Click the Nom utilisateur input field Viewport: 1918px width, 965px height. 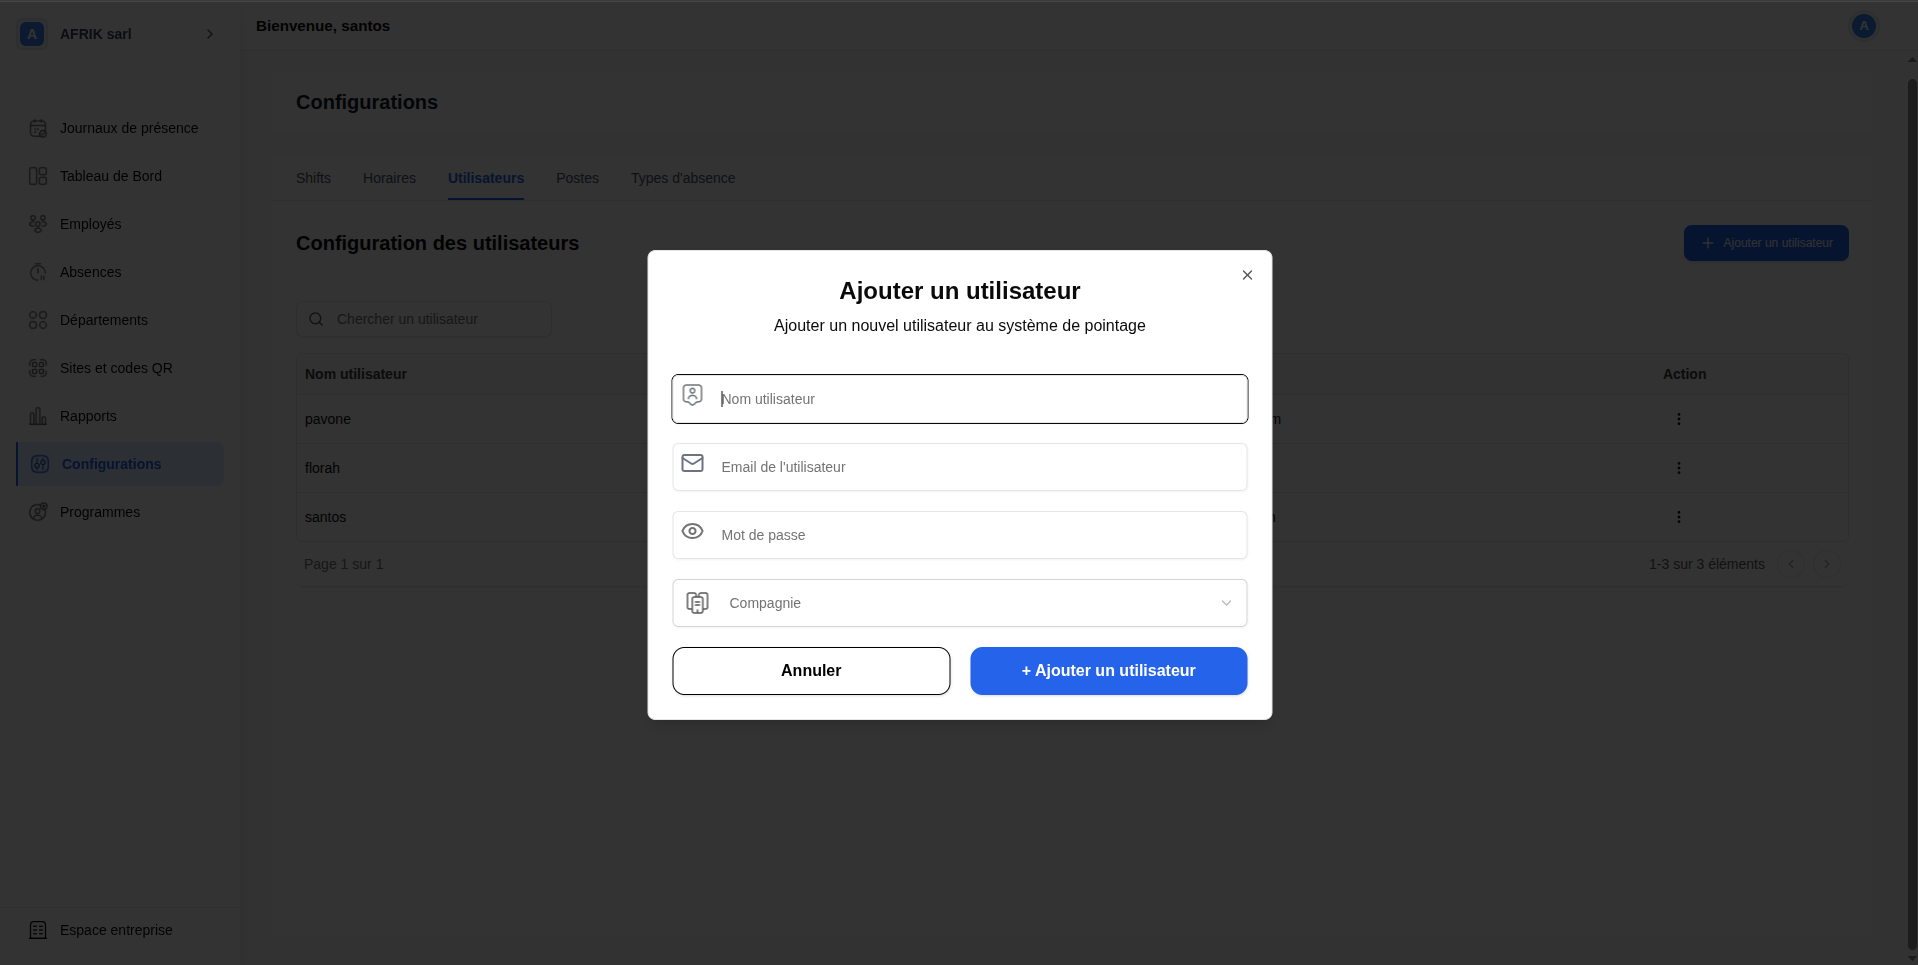(959, 398)
